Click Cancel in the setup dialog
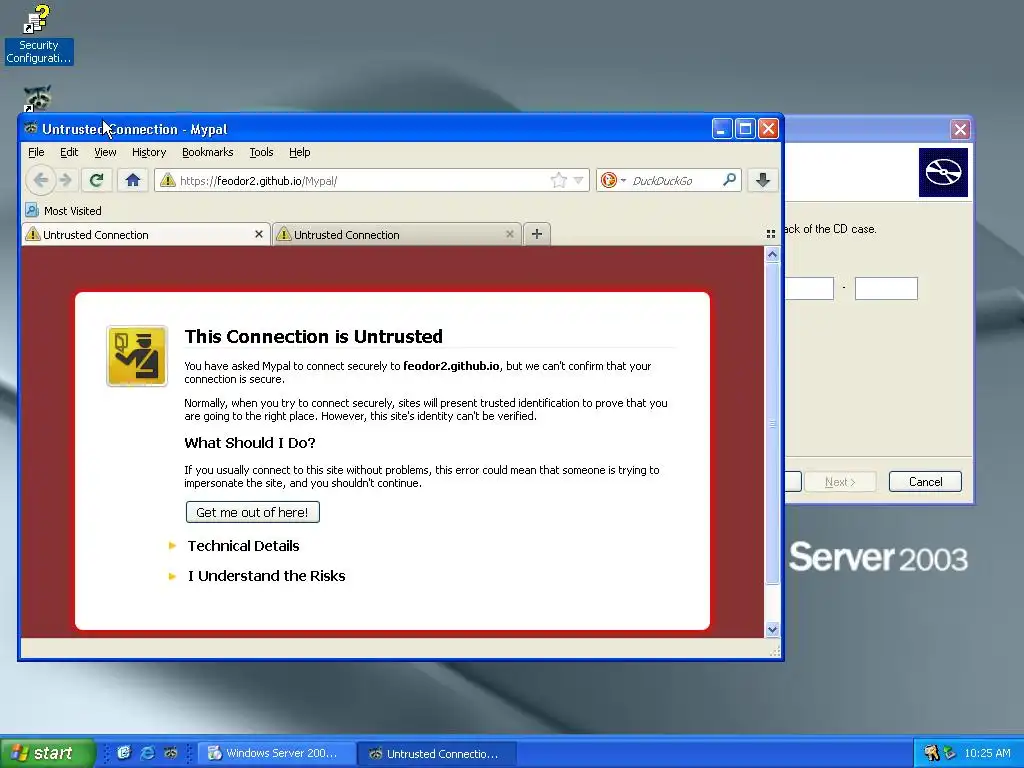The image size is (1024, 768). point(925,482)
